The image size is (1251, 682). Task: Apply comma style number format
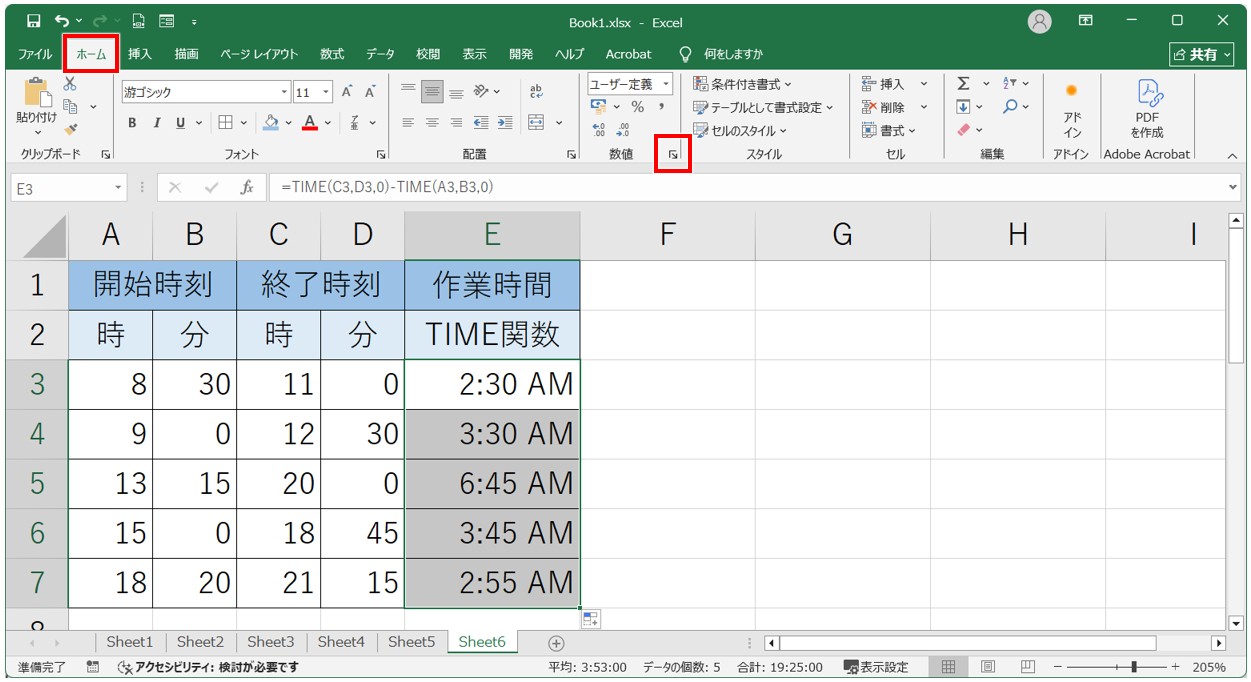(661, 107)
